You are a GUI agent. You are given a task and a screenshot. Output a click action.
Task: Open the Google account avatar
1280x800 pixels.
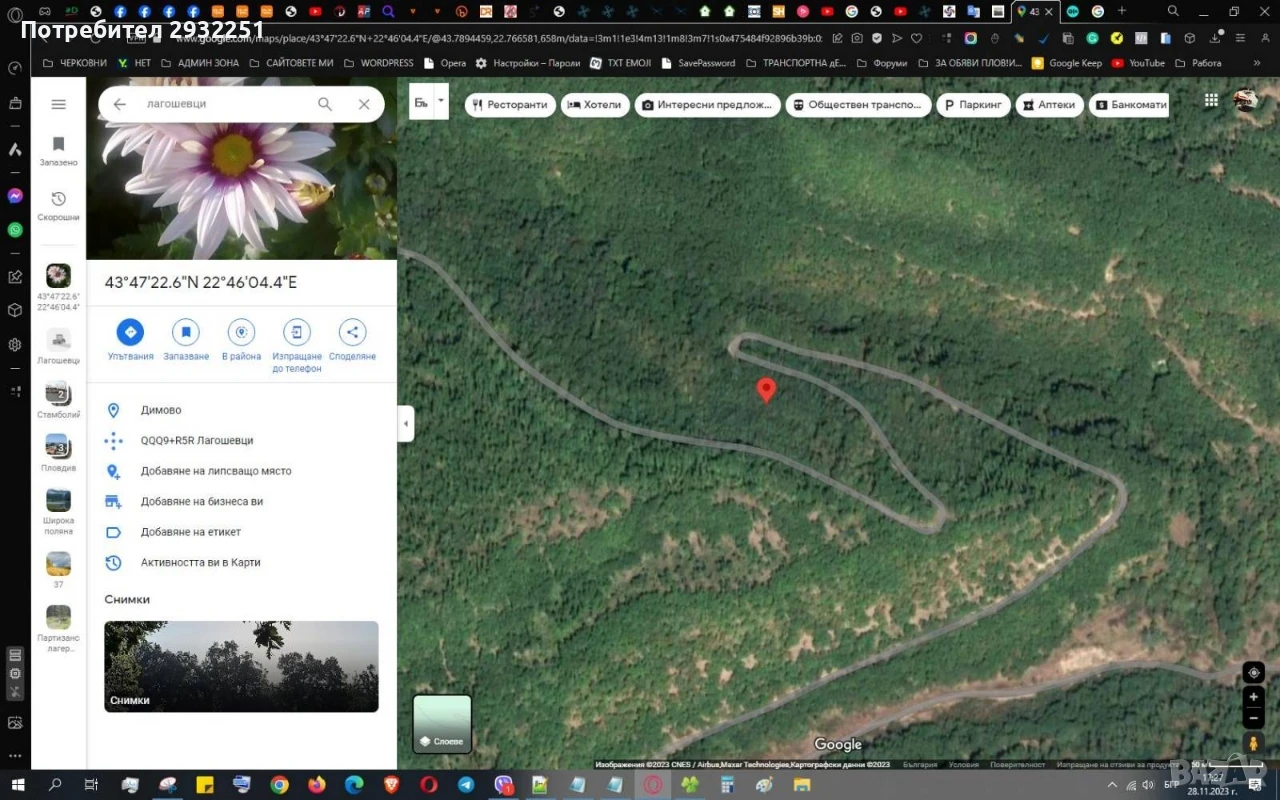point(1245,100)
